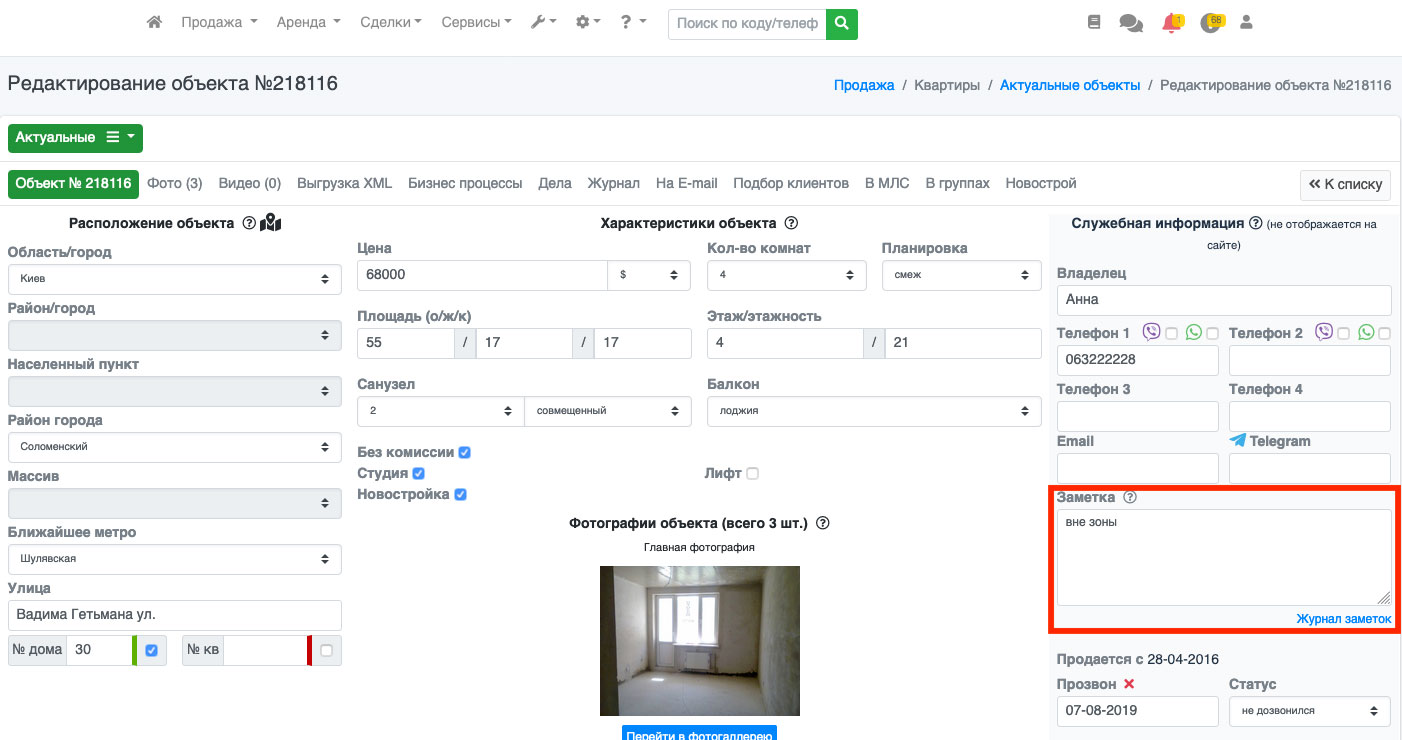1402x740 pixels.
Task: Open the wrench tools menu
Action: click(x=543, y=22)
